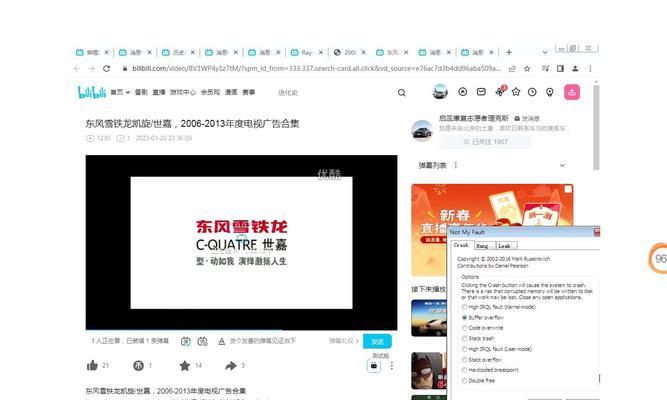This screenshot has width=667, height=400.
Task: Toggle the danmaku display switch
Action: pyautogui.click(x=185, y=341)
